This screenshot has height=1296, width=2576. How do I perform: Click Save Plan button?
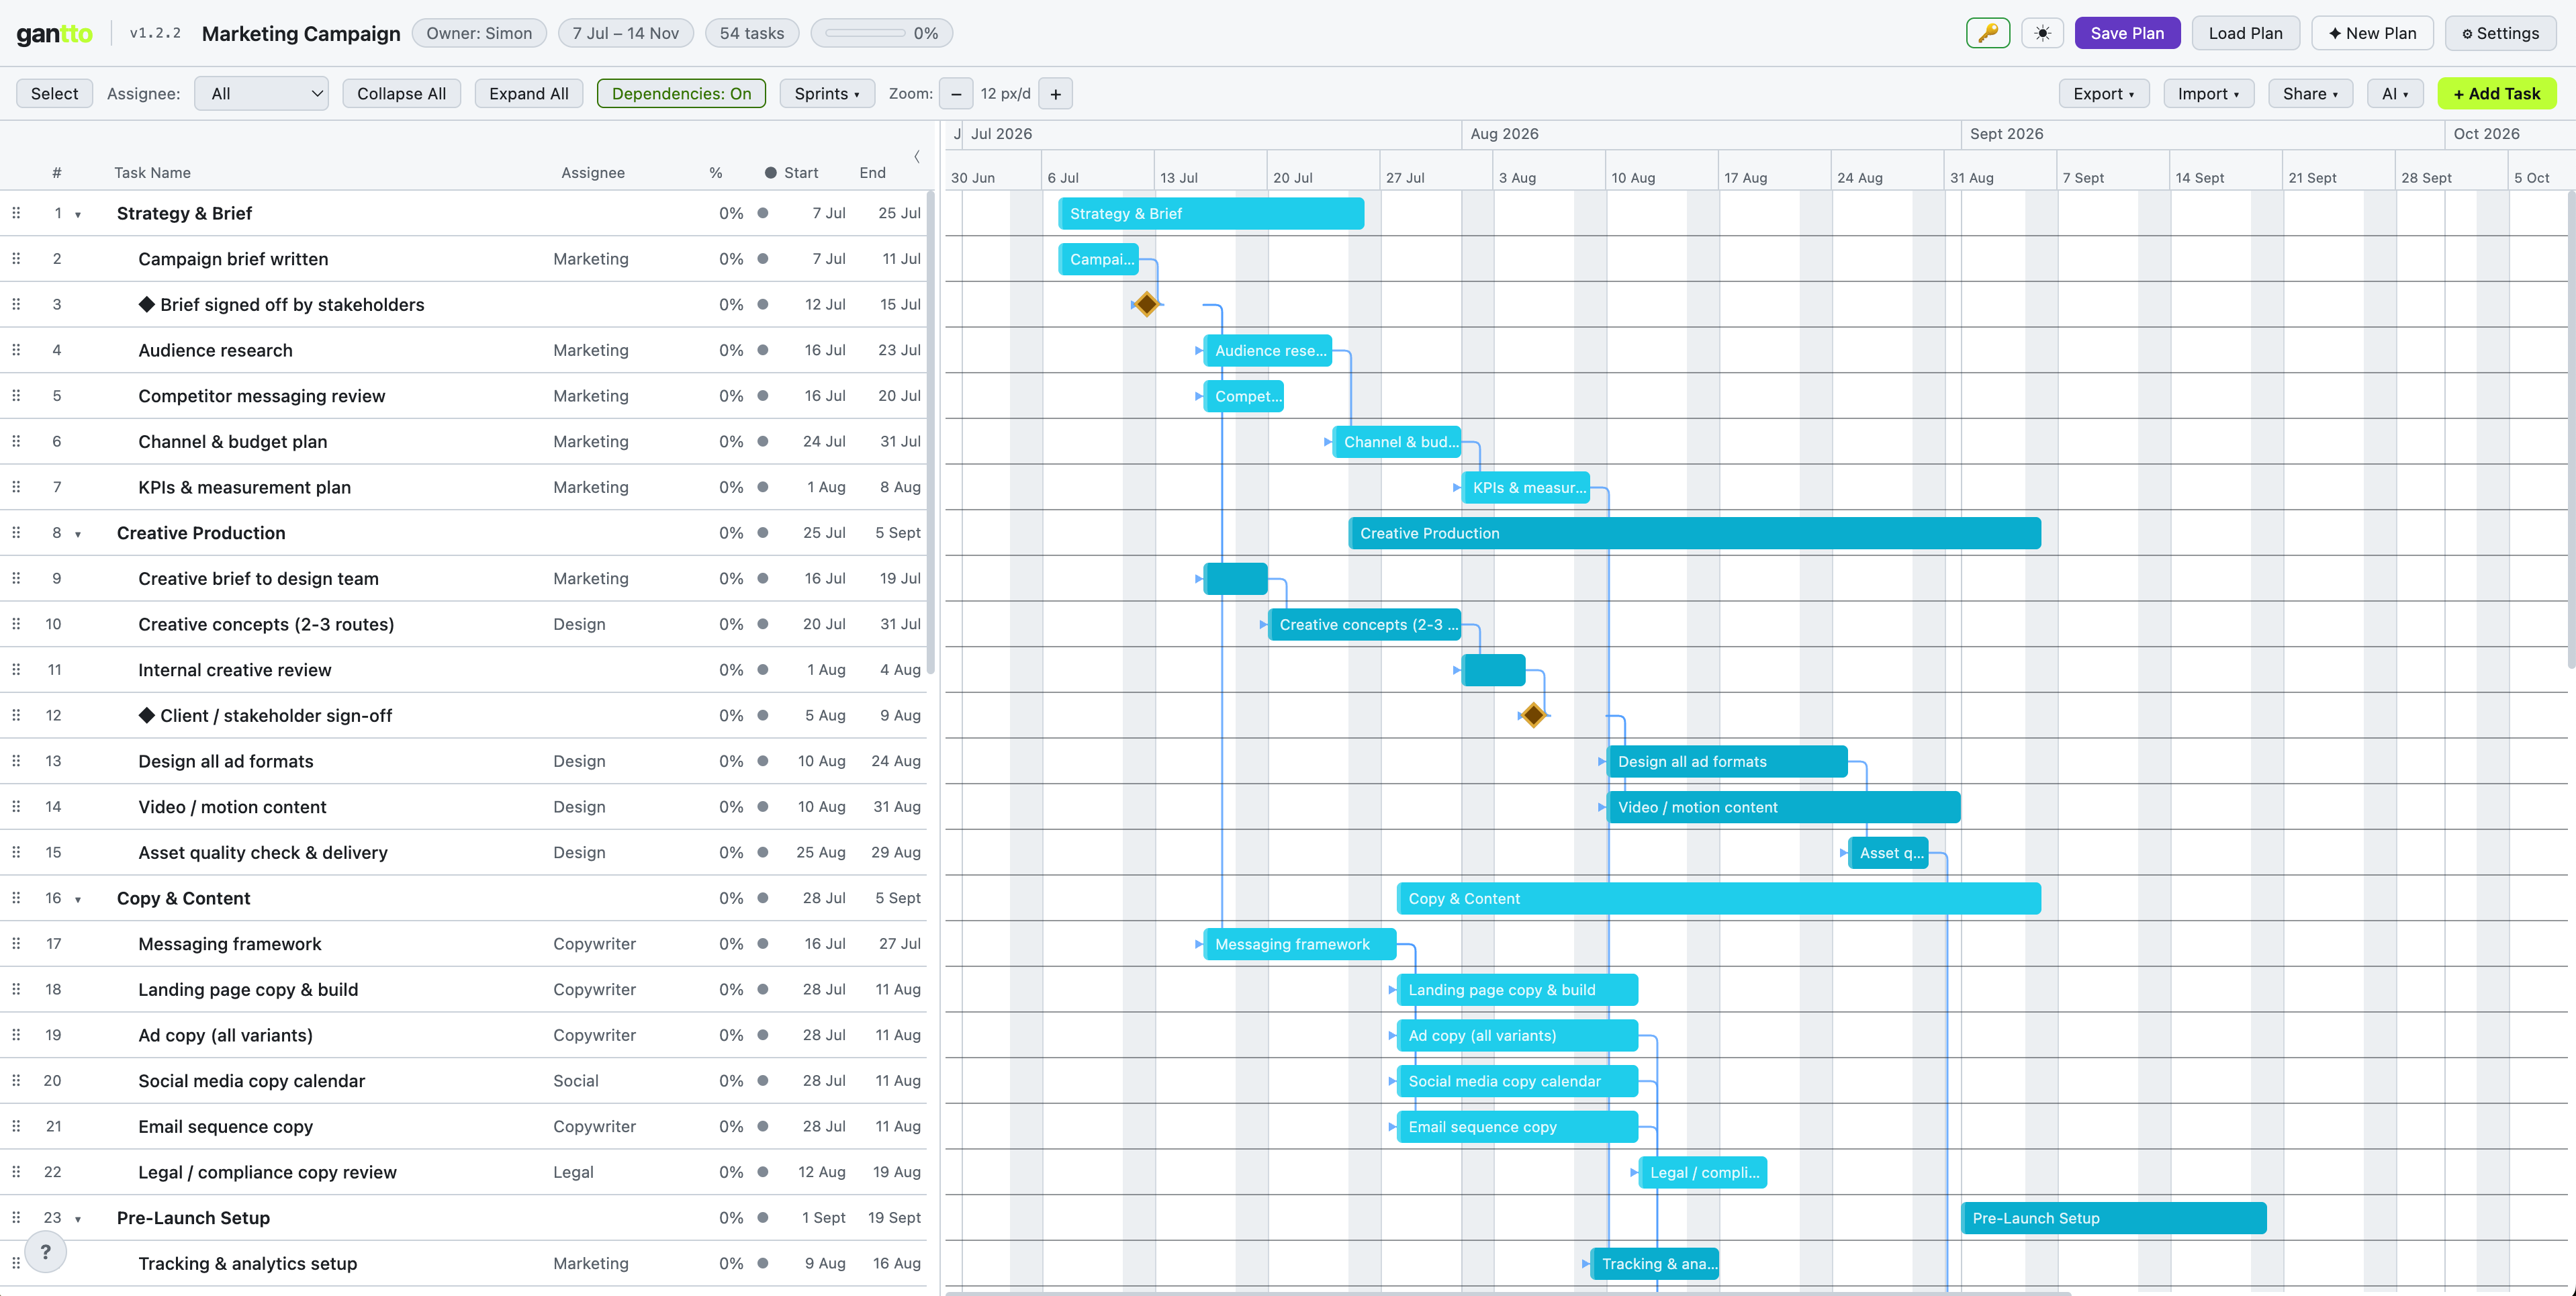click(2127, 33)
